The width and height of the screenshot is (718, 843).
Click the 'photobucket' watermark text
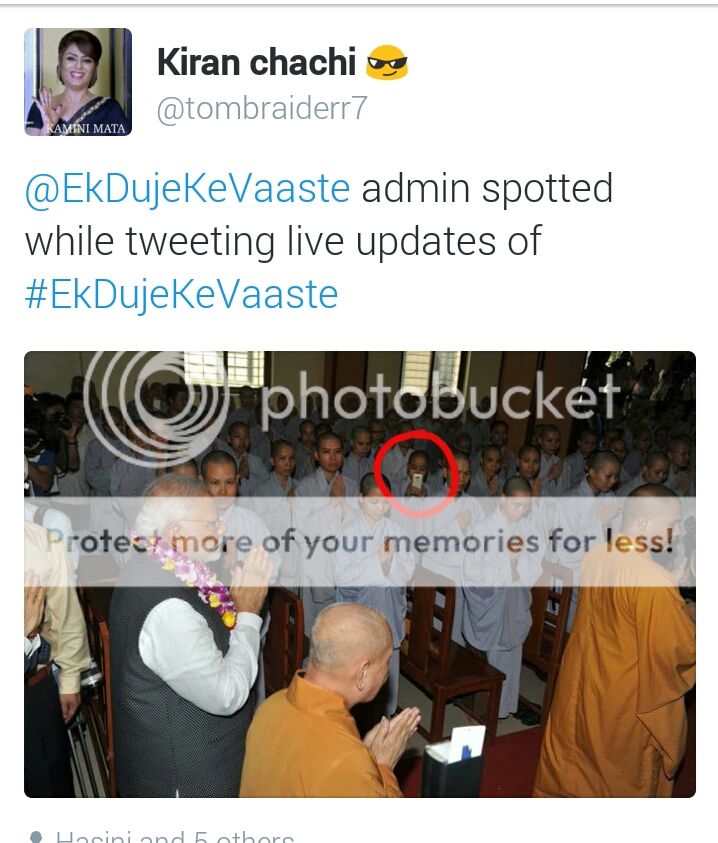tap(439, 396)
